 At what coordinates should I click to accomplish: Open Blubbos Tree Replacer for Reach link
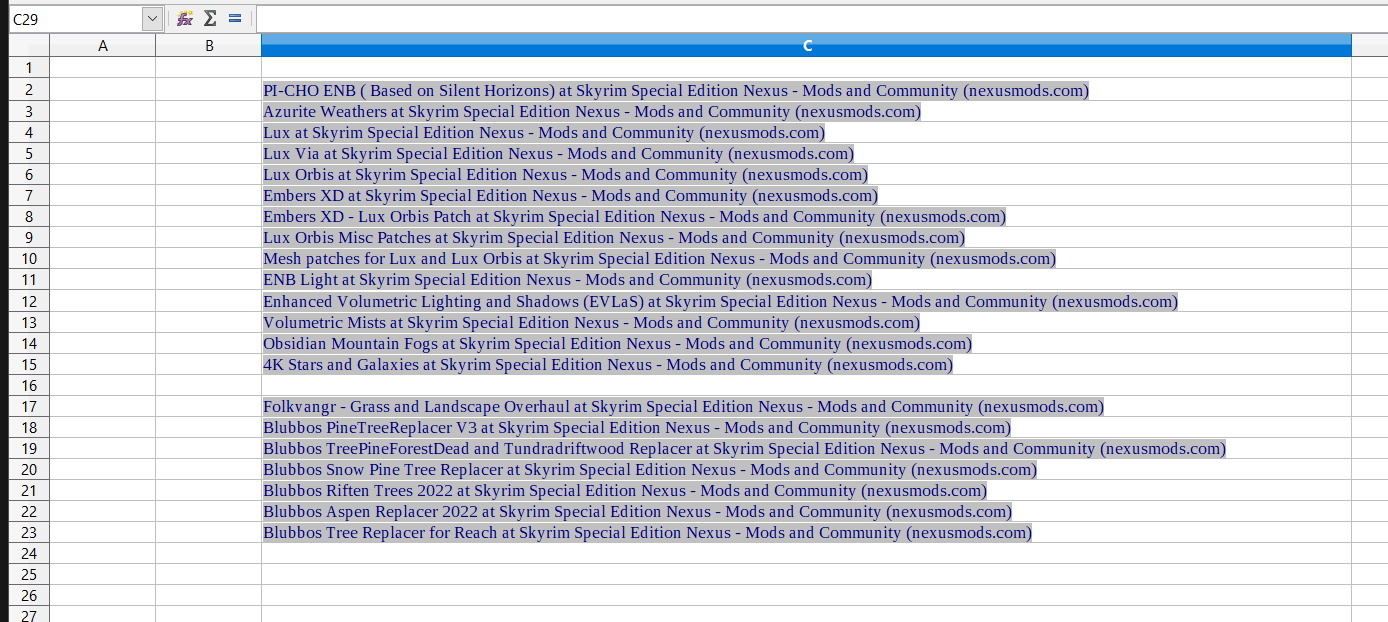(647, 532)
